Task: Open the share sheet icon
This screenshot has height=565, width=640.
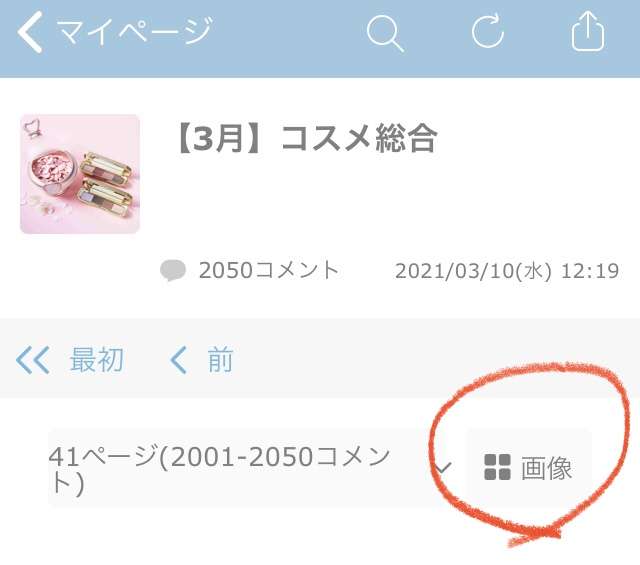Action: click(x=588, y=31)
